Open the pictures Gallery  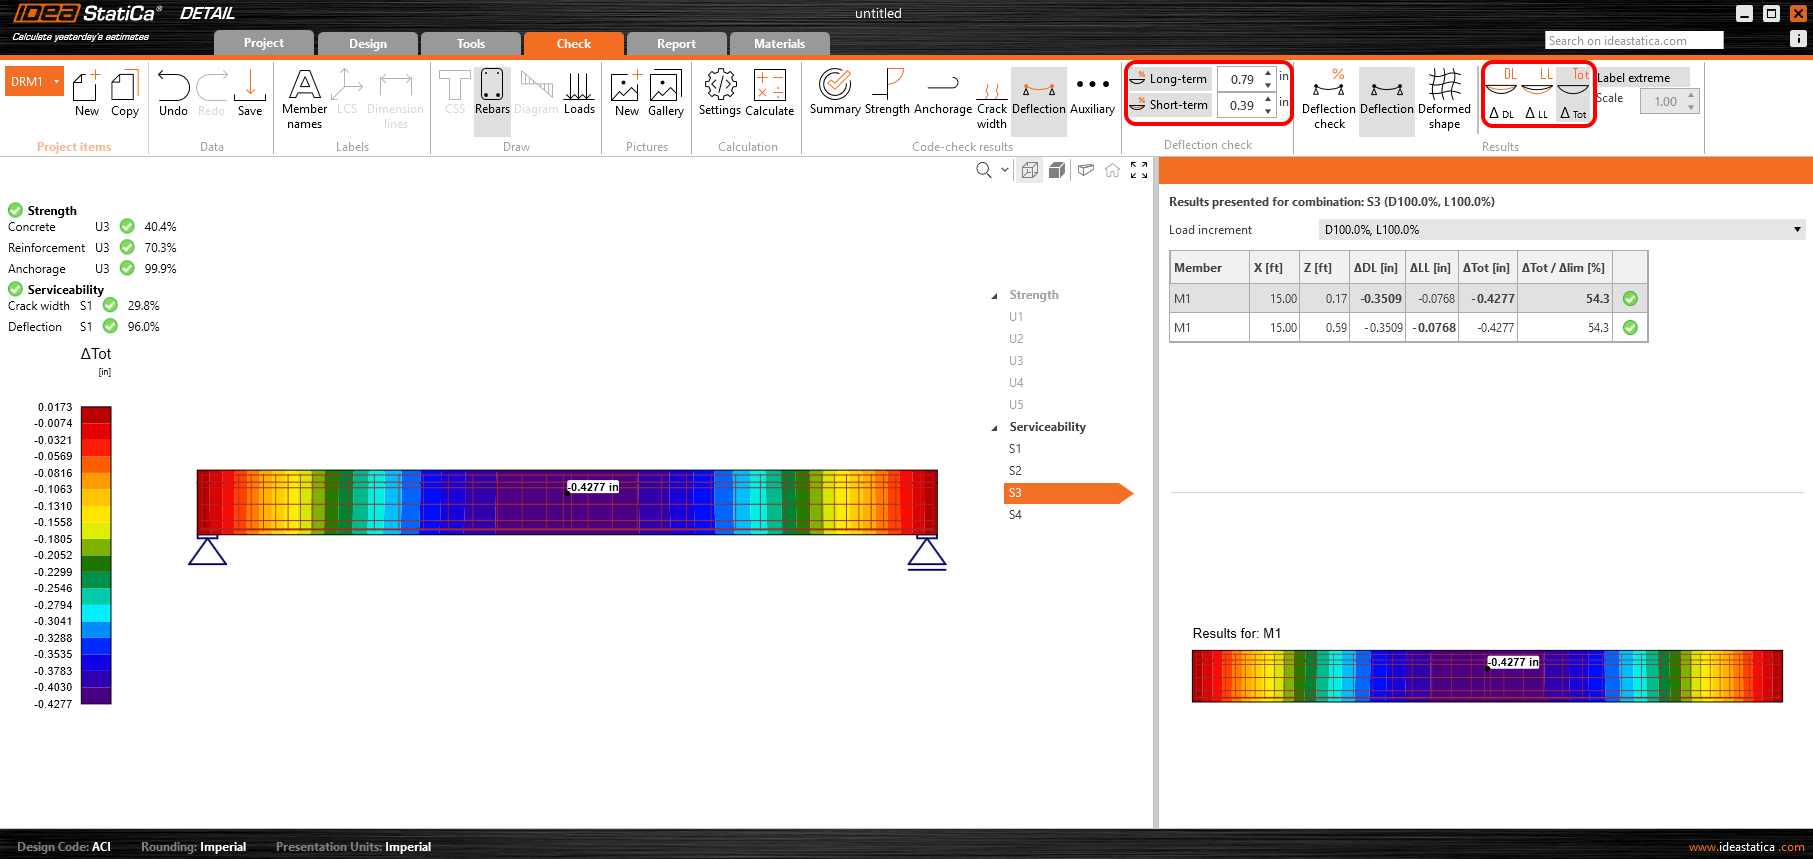pos(665,93)
